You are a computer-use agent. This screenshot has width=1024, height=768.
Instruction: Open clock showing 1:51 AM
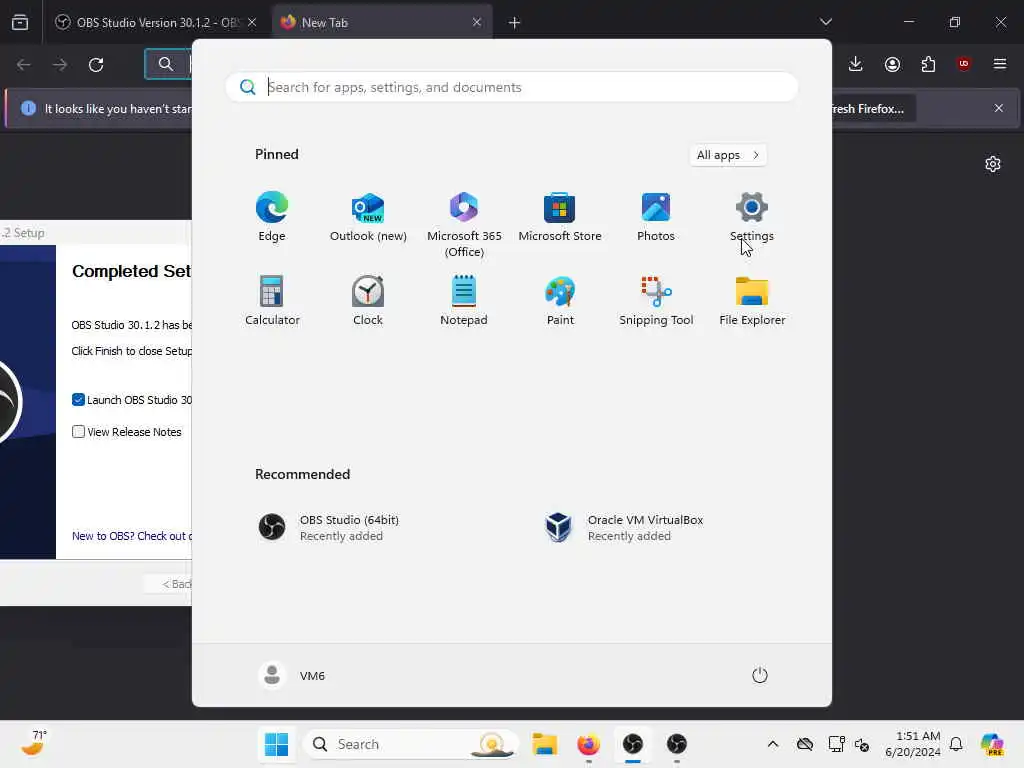pos(913,744)
